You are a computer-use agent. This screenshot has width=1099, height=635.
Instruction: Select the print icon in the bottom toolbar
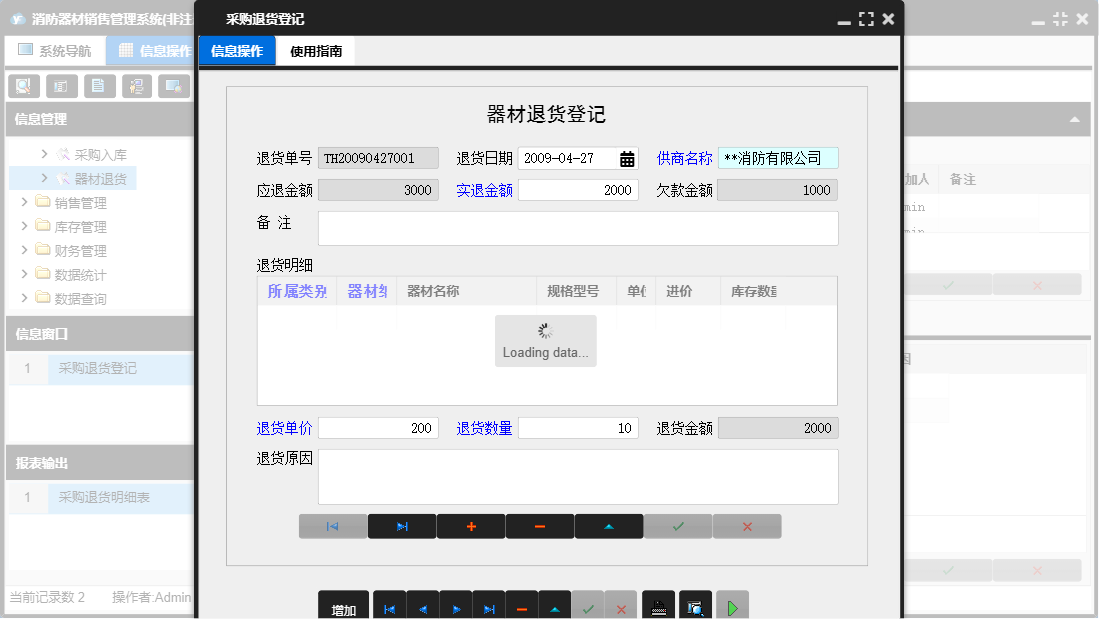658,605
